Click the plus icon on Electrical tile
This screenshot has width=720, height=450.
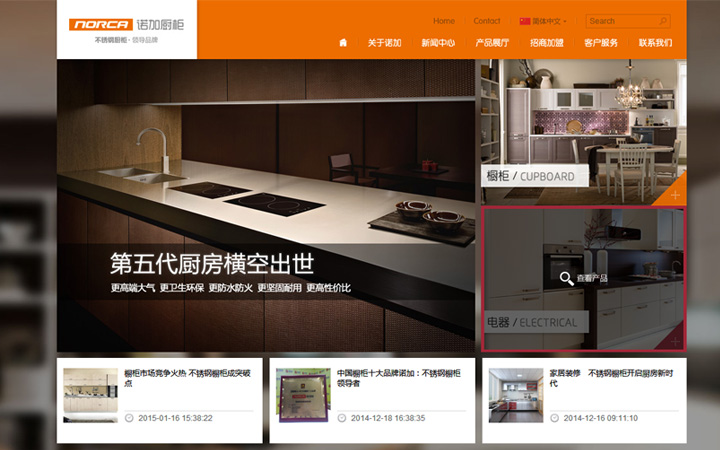675,342
